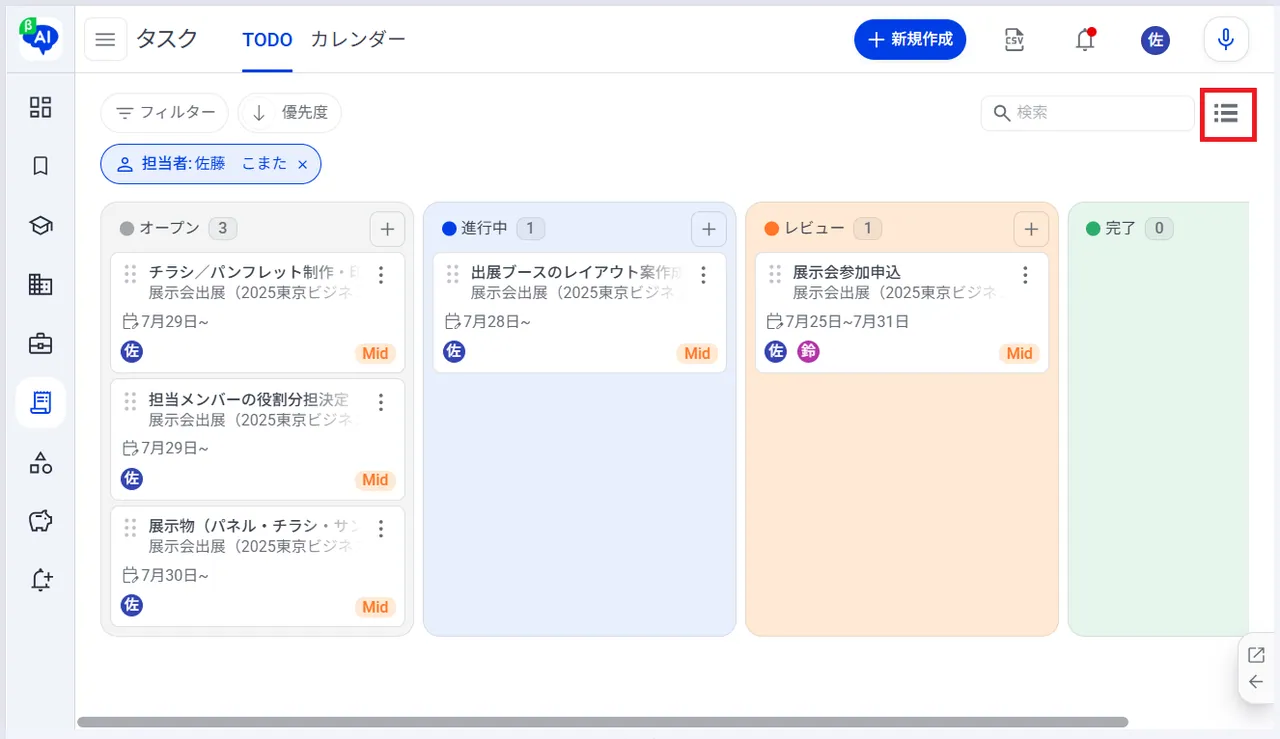Open the hamburger menu button
The height and width of the screenshot is (739, 1280).
point(105,40)
